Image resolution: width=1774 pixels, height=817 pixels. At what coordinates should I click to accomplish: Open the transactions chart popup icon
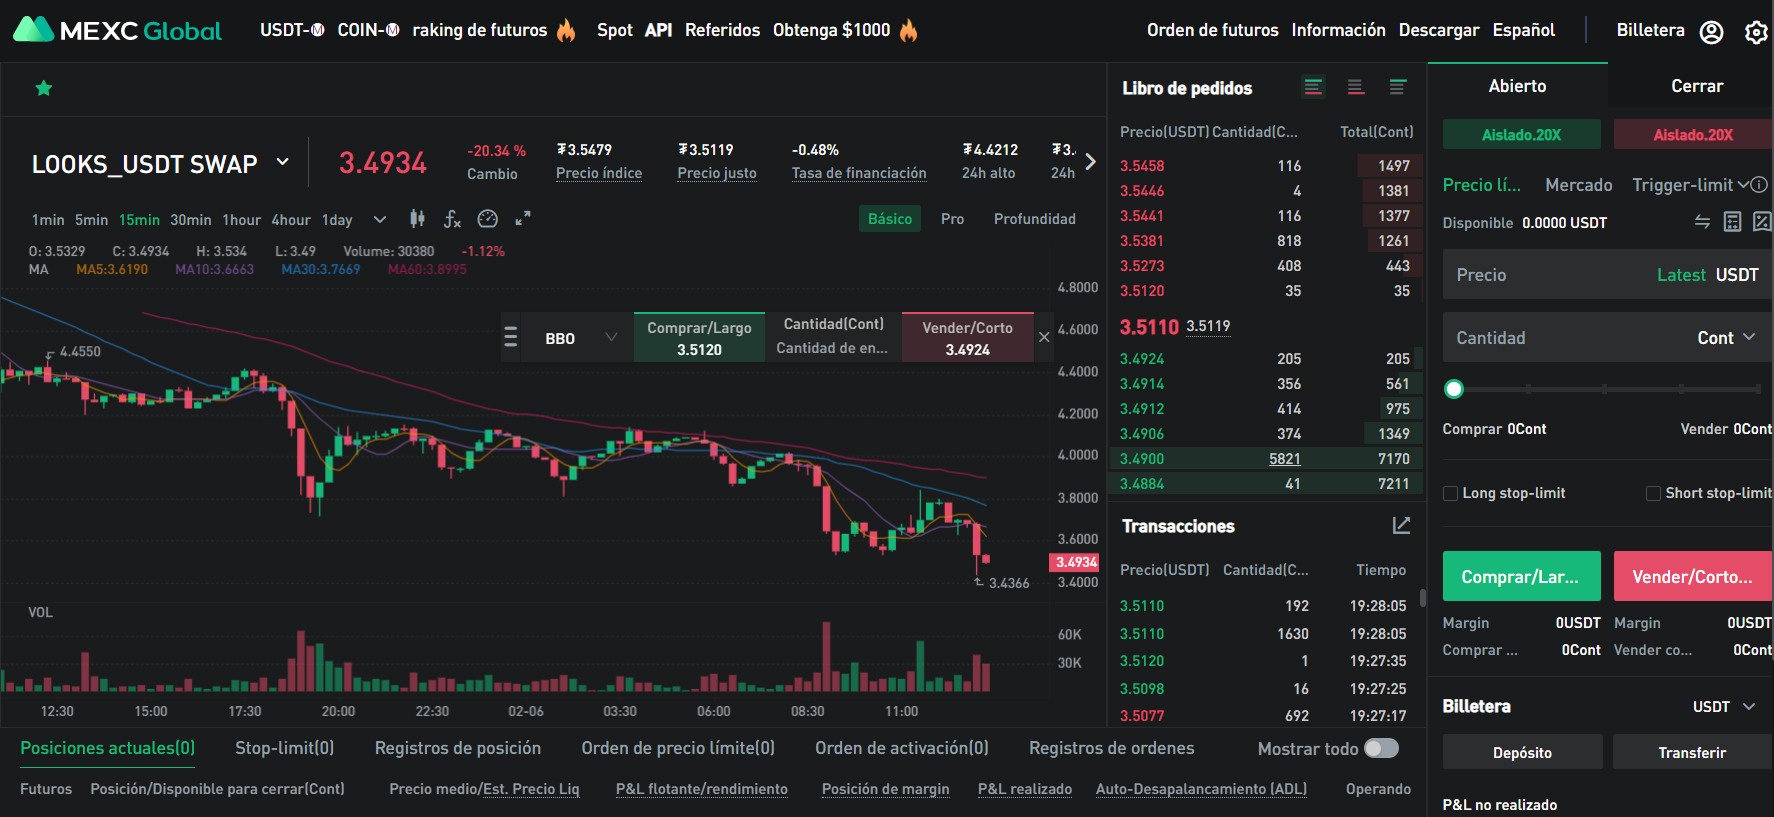1401,526
